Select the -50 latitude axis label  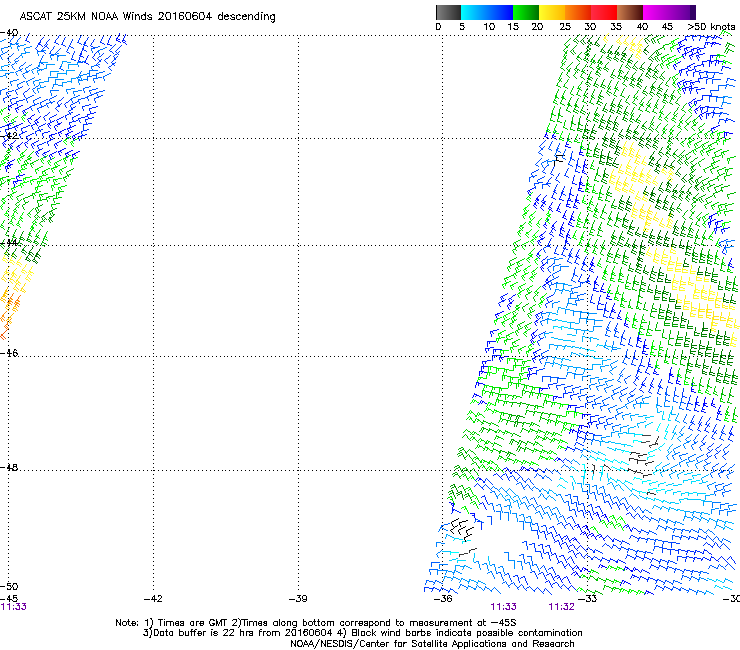(9, 587)
